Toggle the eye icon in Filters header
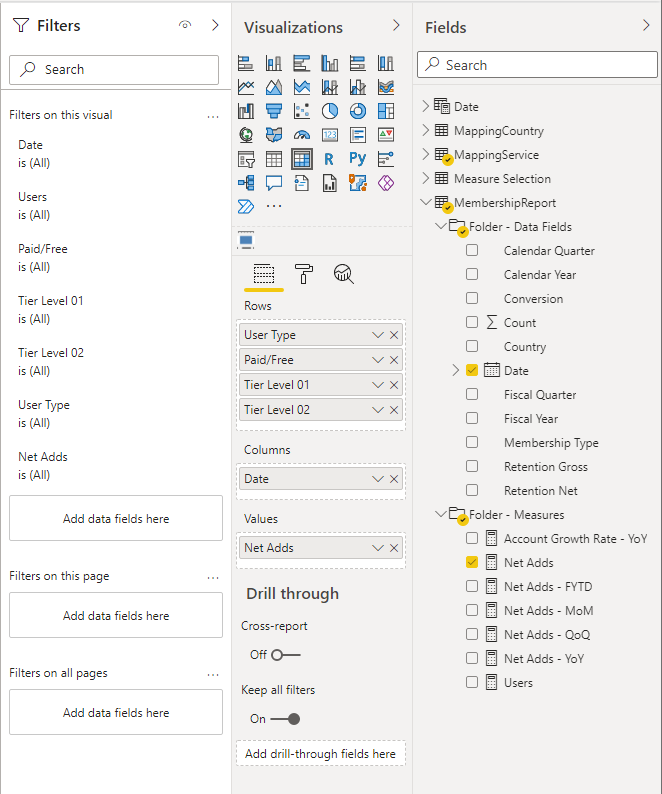Screen dimensions: 662x794 click(x=185, y=25)
